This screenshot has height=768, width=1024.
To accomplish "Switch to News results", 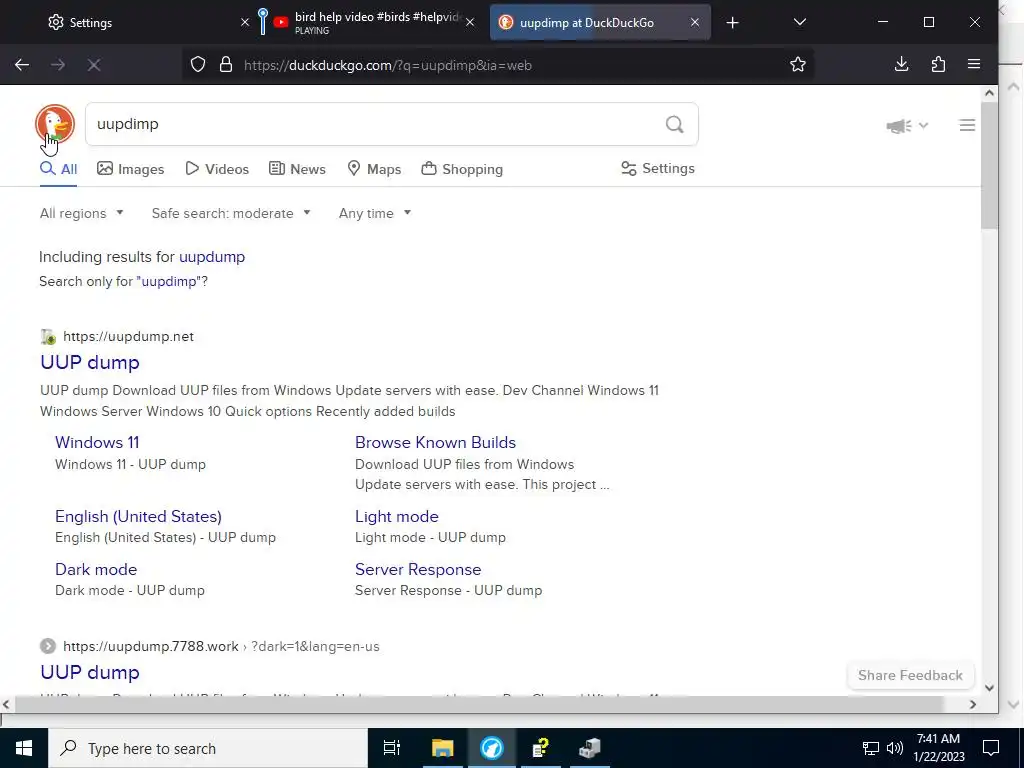I will pyautogui.click(x=297, y=169).
